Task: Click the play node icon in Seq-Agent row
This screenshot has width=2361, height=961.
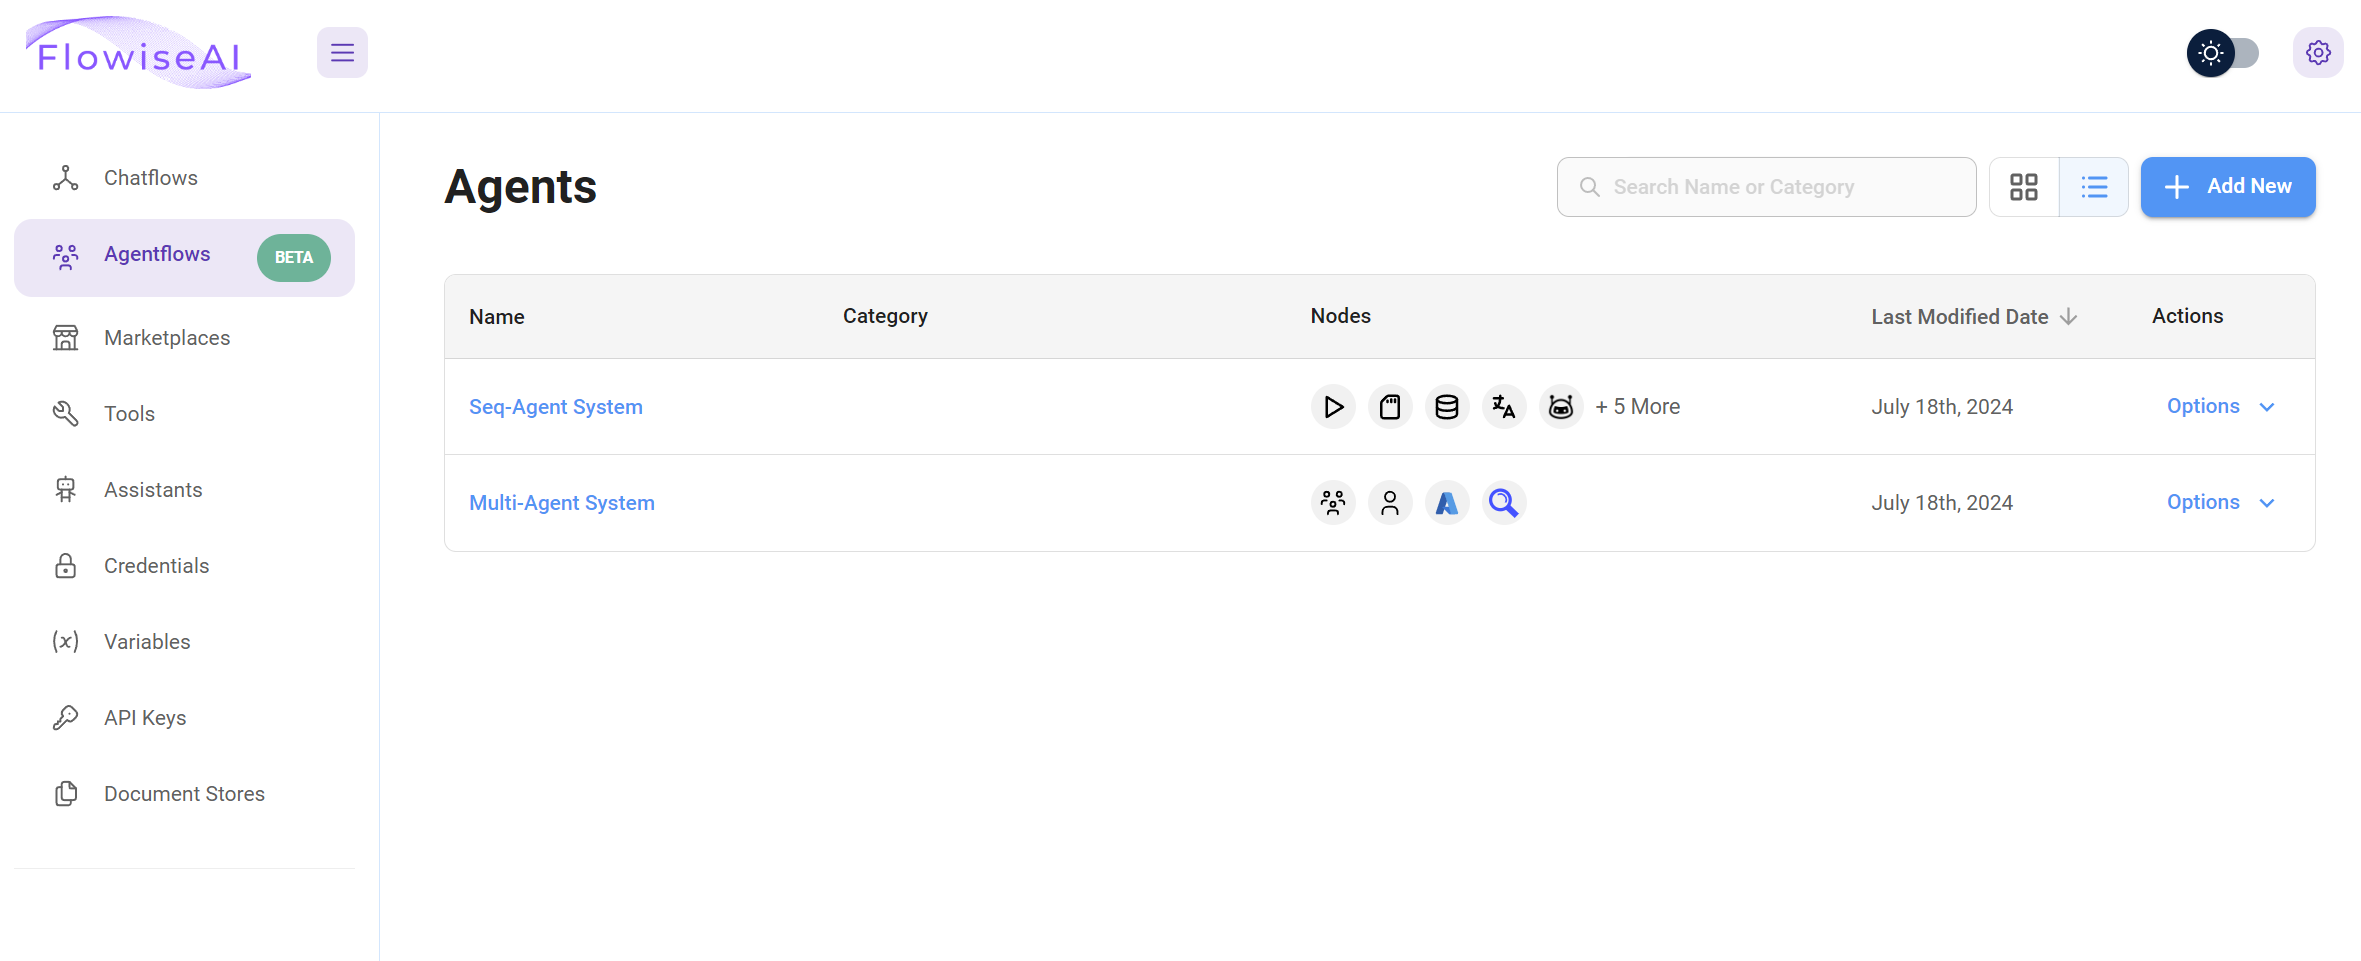Action: pos(1333,407)
